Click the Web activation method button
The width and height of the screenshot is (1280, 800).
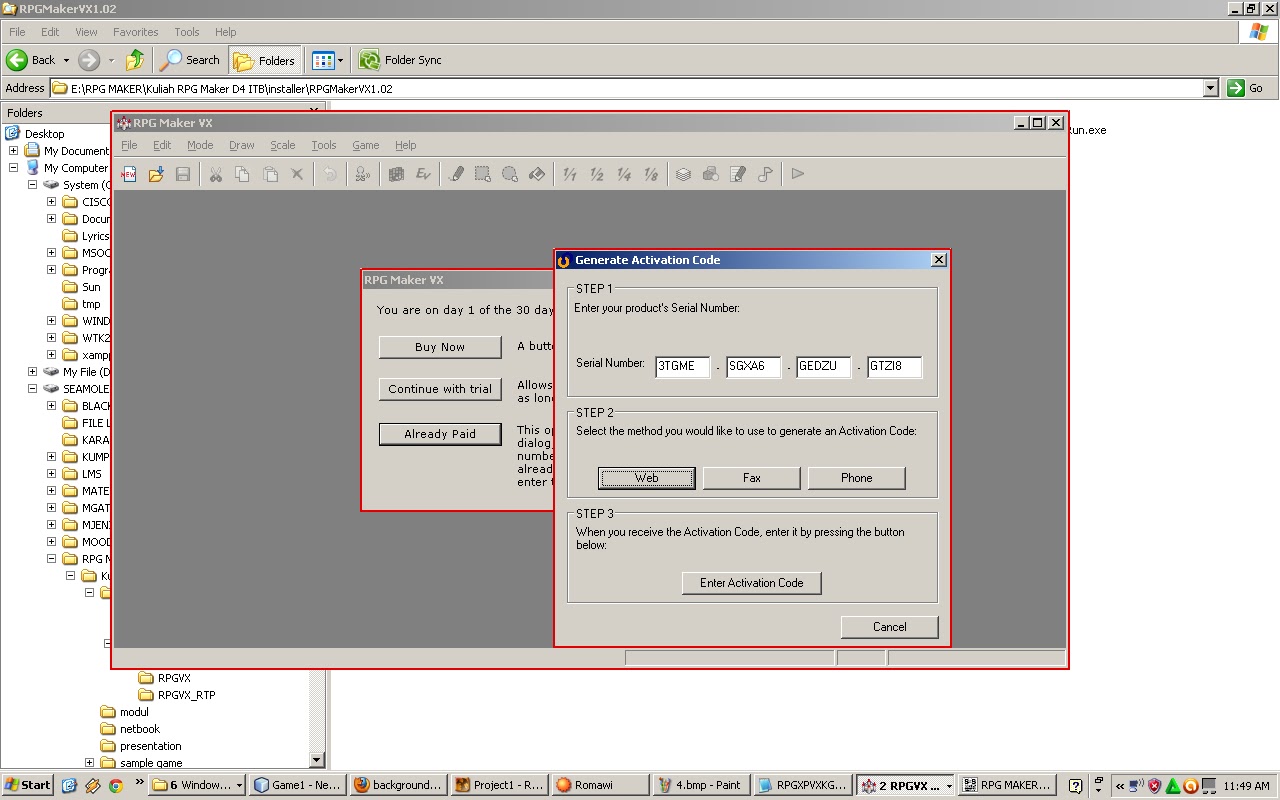(647, 478)
